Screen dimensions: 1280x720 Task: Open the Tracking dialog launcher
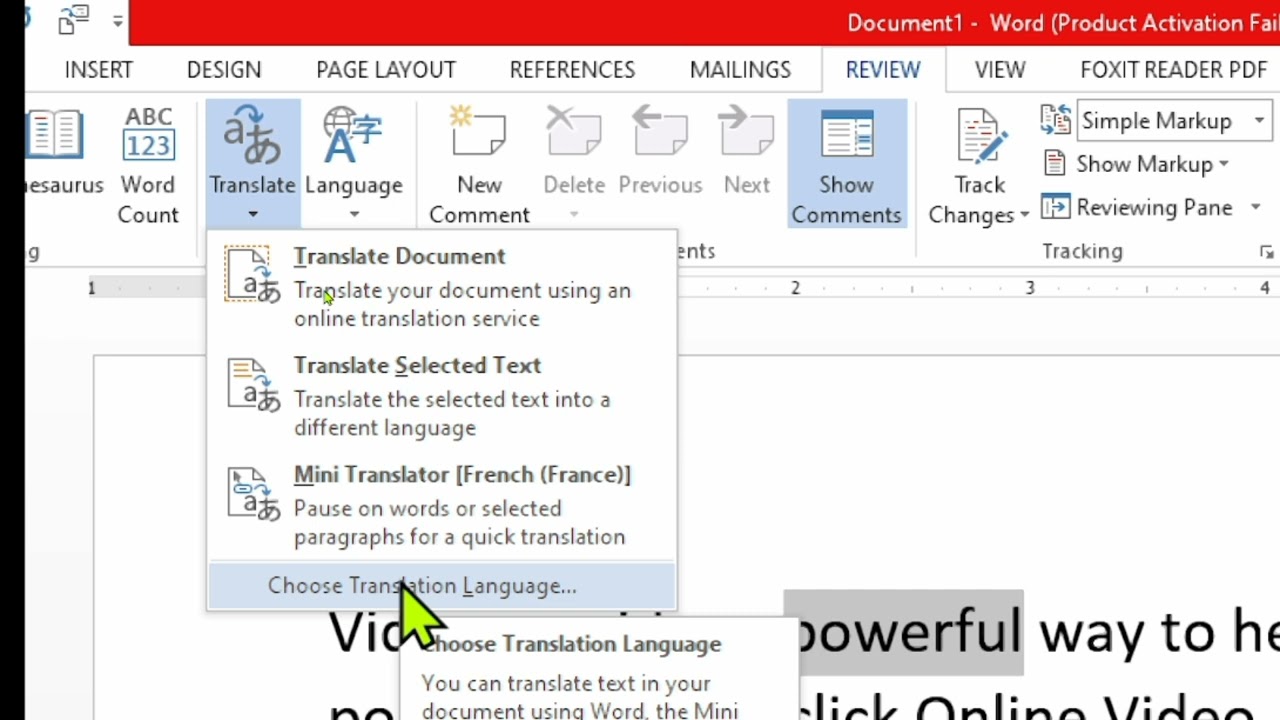click(1267, 252)
